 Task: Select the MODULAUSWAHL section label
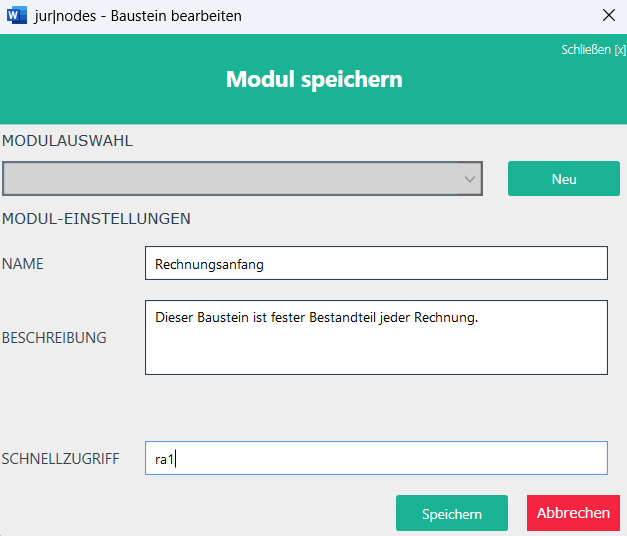[x=68, y=140]
